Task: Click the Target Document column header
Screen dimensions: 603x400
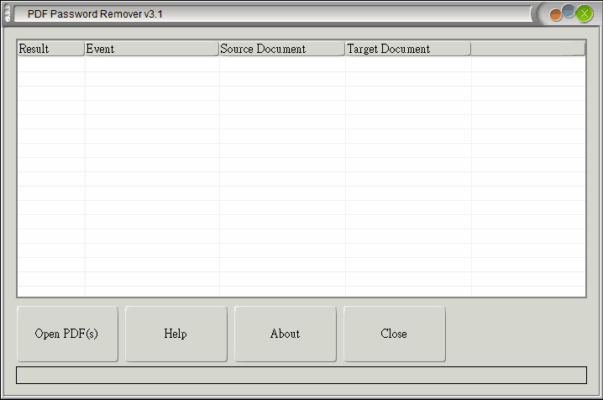Action: (408, 49)
